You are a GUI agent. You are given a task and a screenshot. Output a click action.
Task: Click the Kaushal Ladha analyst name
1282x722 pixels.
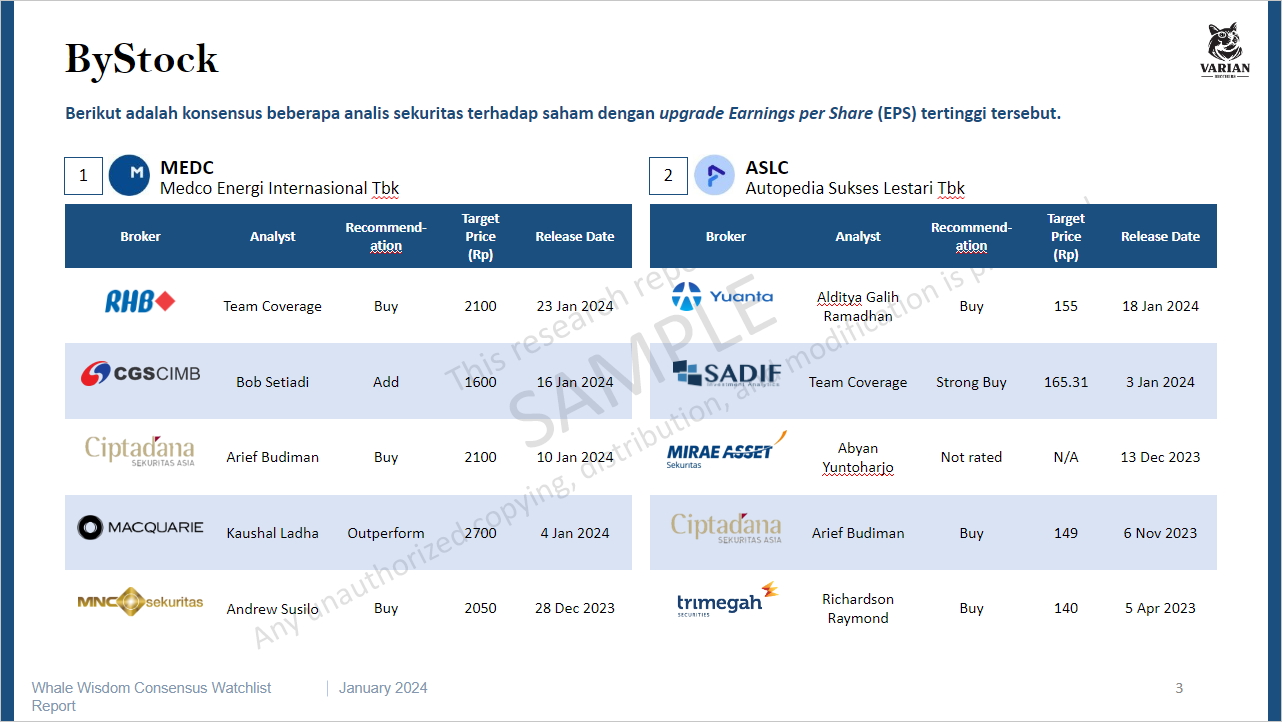[x=272, y=533]
